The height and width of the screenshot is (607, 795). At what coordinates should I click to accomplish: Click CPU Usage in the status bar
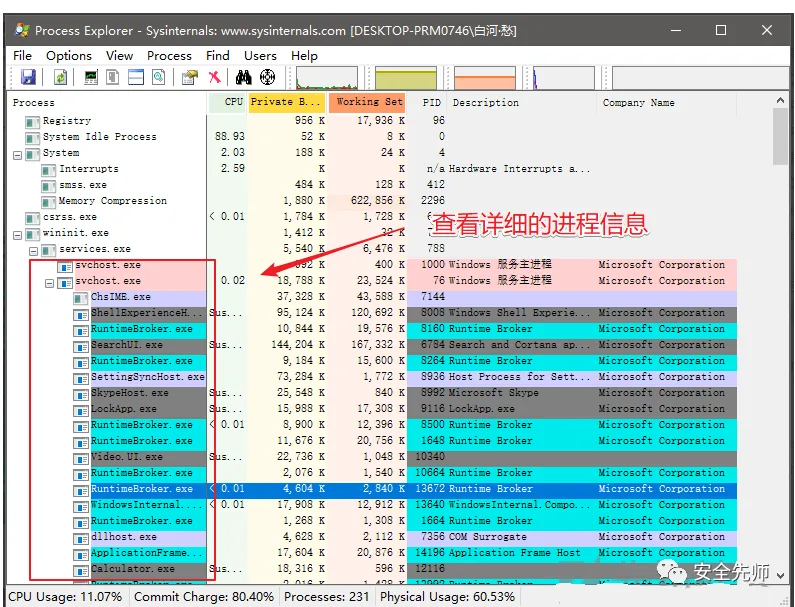pyautogui.click(x=66, y=596)
